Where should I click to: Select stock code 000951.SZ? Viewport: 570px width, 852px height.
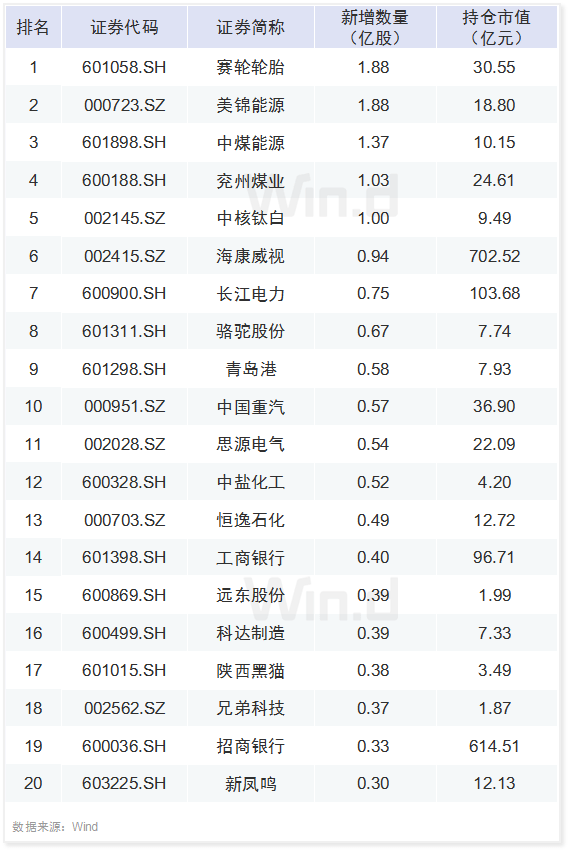point(124,406)
